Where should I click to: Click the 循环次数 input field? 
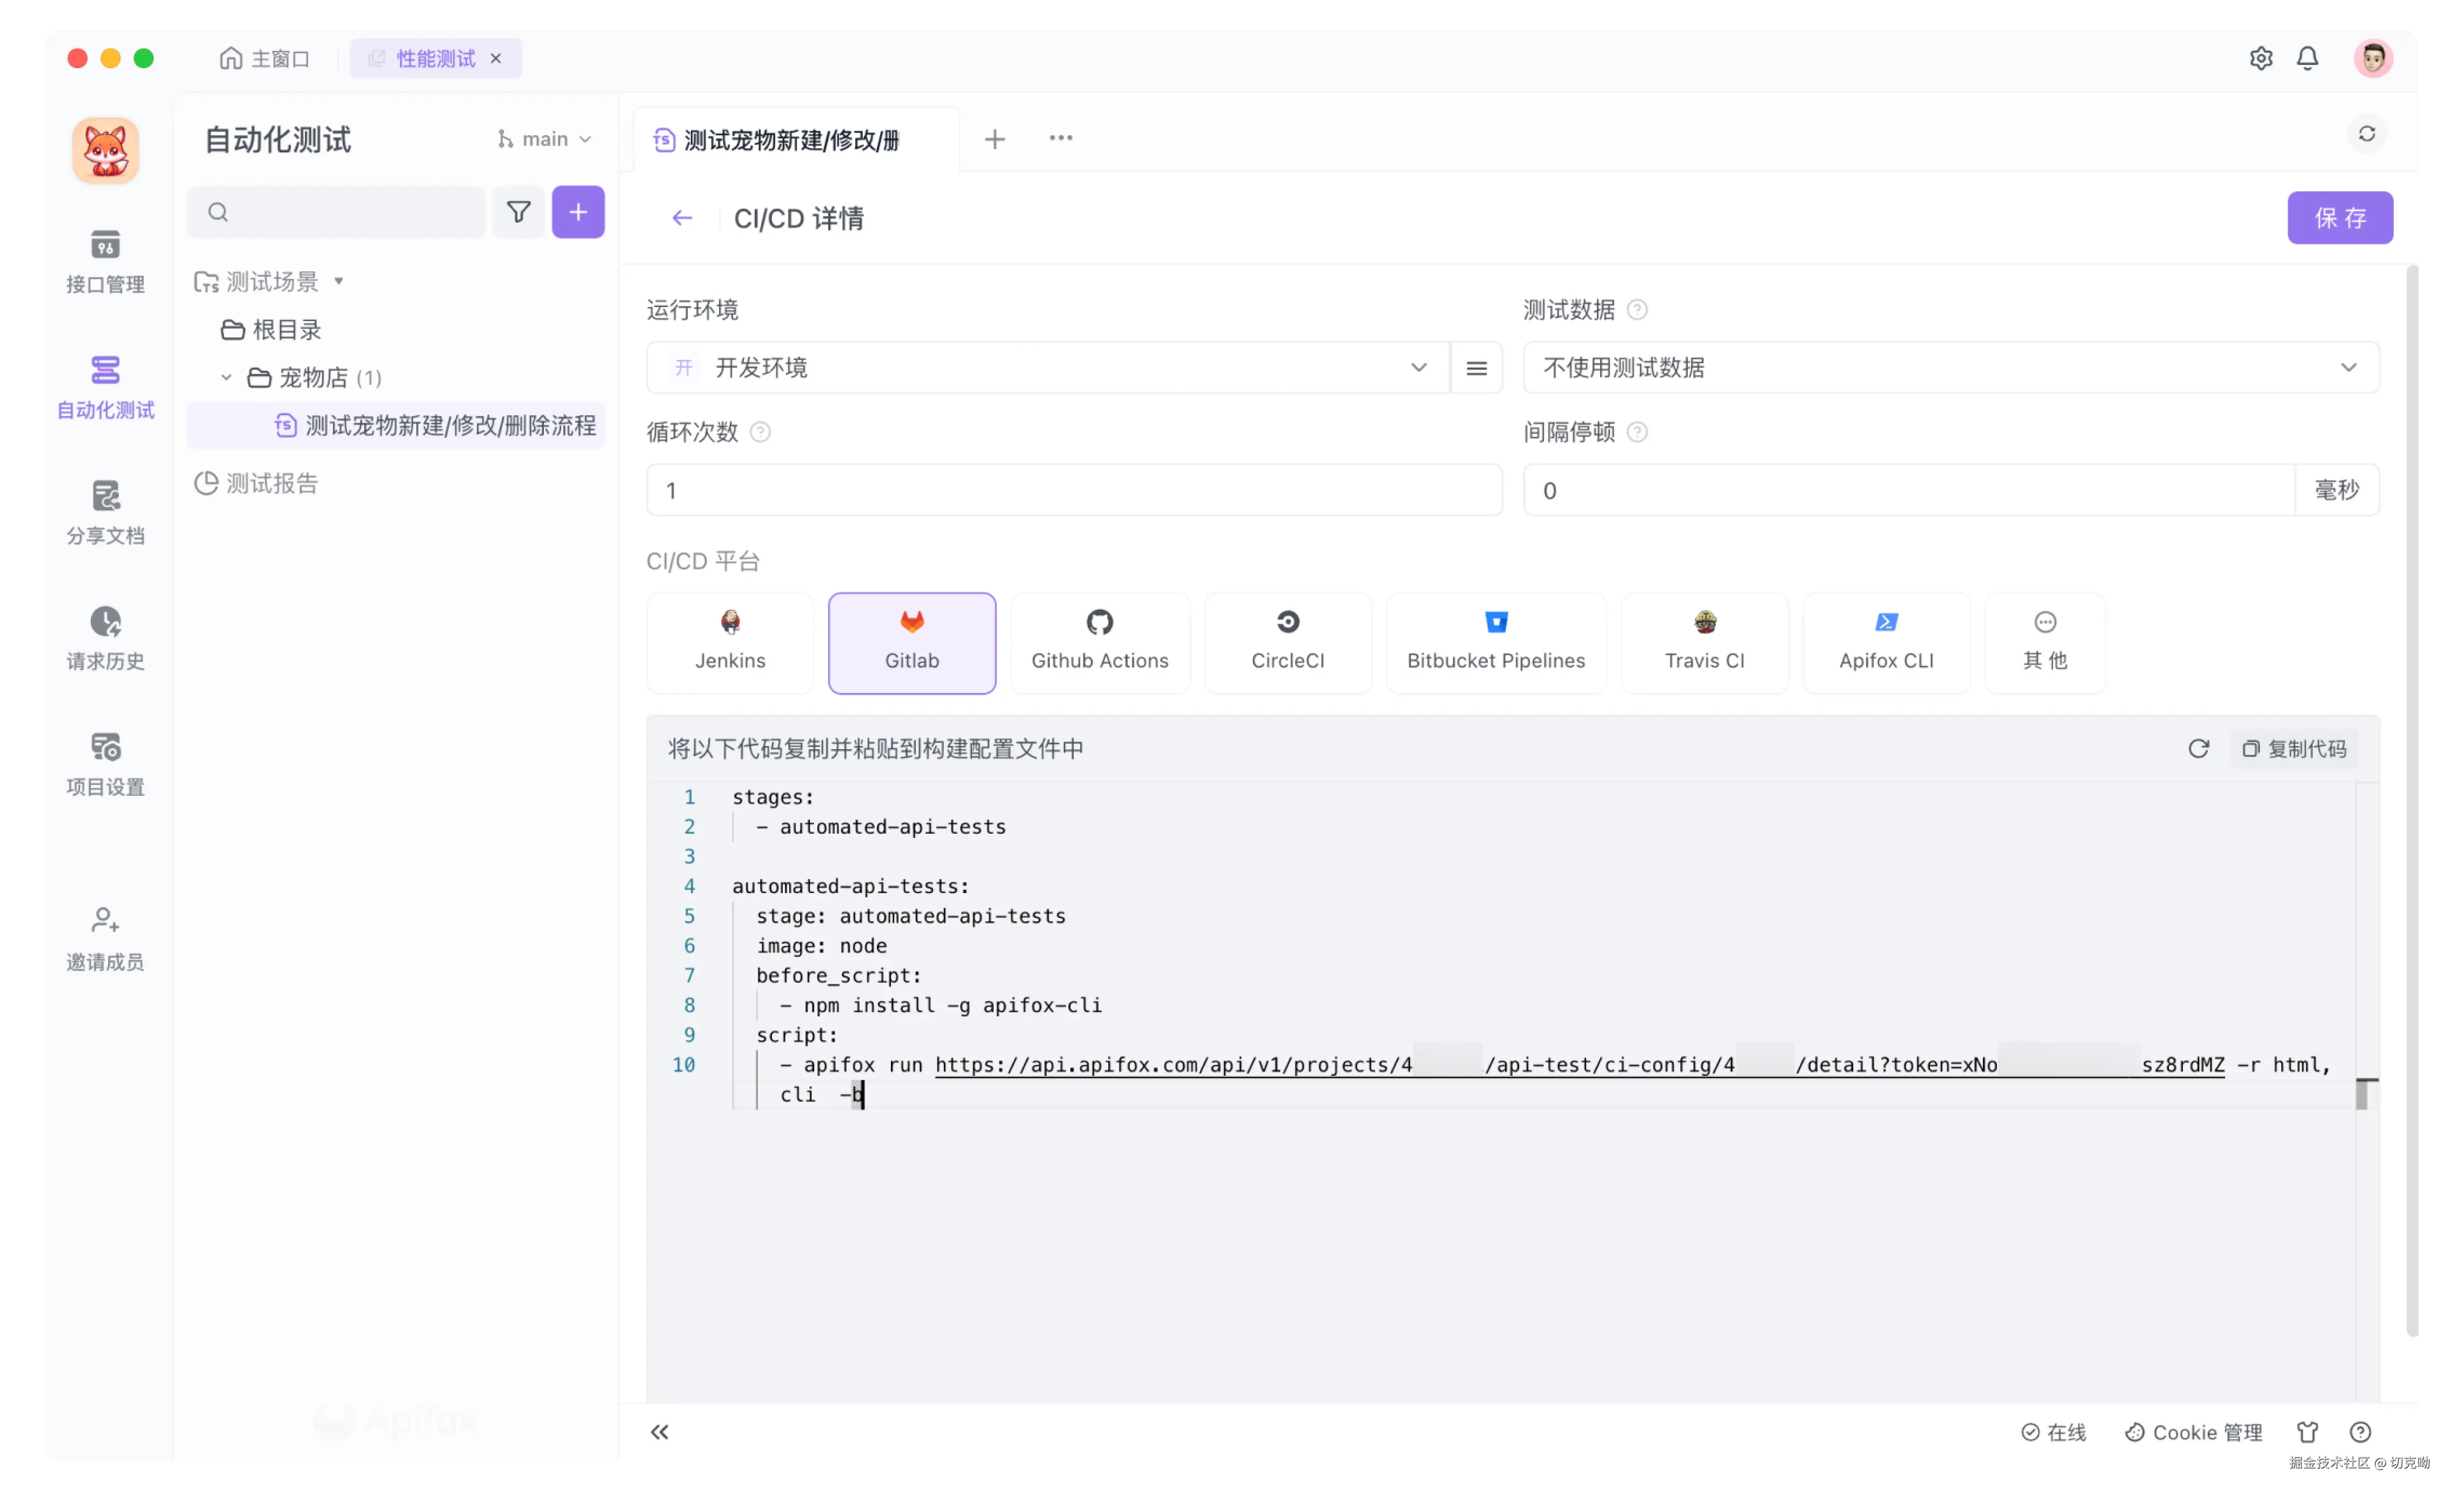tap(1073, 490)
